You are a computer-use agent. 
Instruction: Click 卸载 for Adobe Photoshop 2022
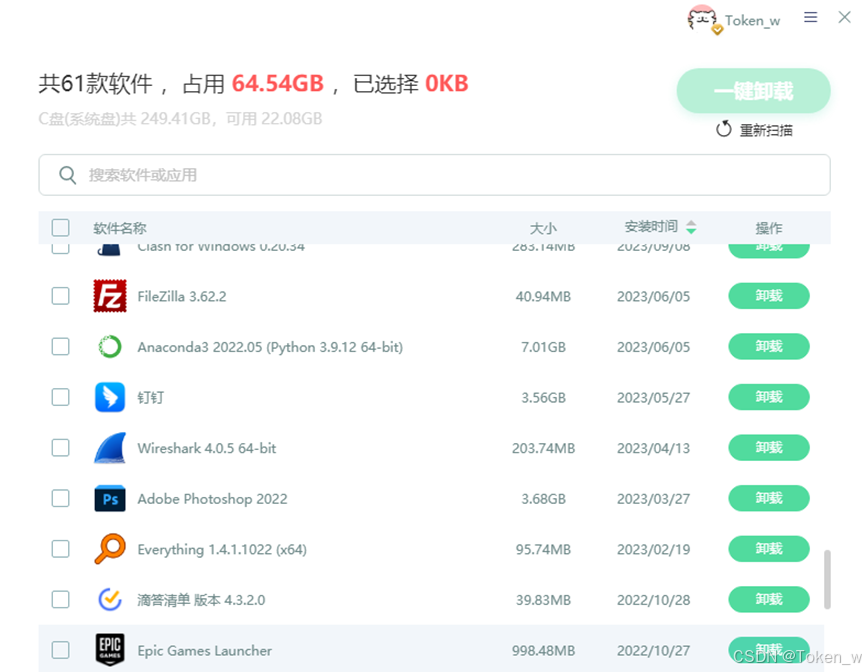[769, 499]
